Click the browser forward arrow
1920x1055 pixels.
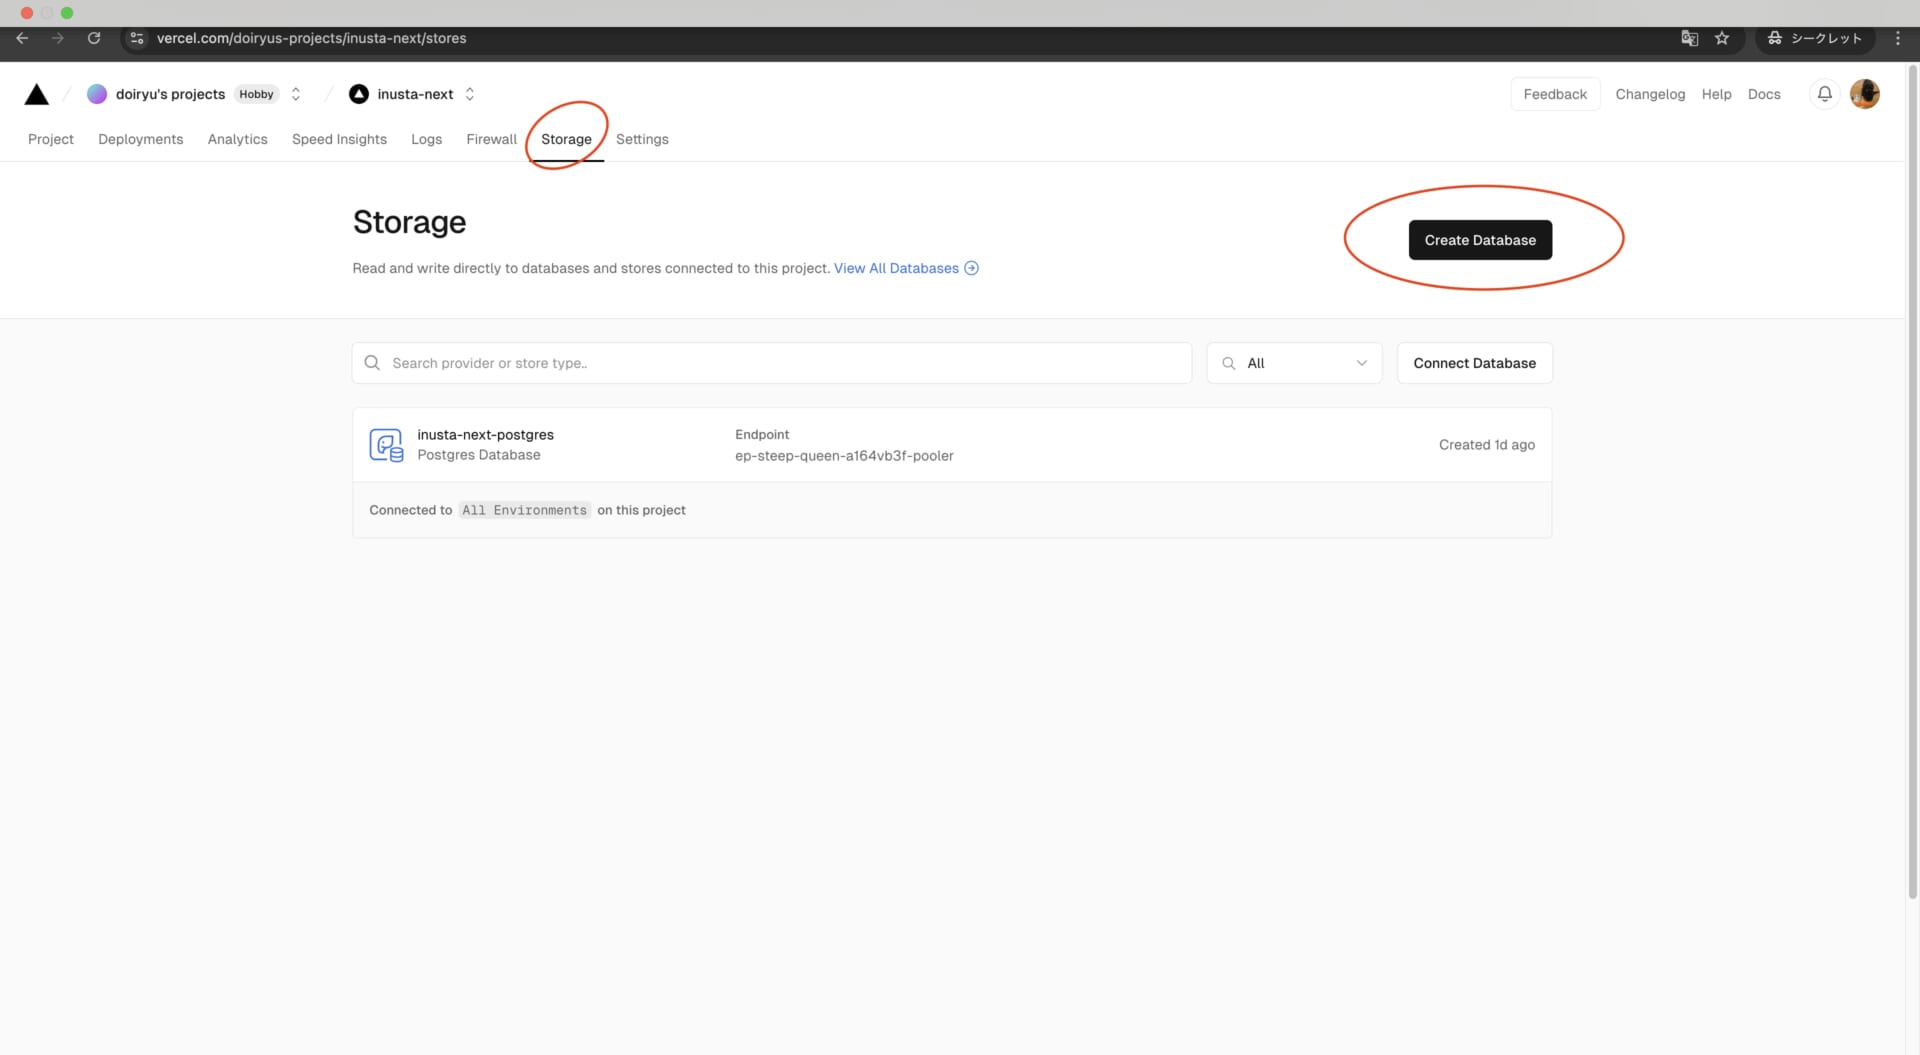(58, 38)
